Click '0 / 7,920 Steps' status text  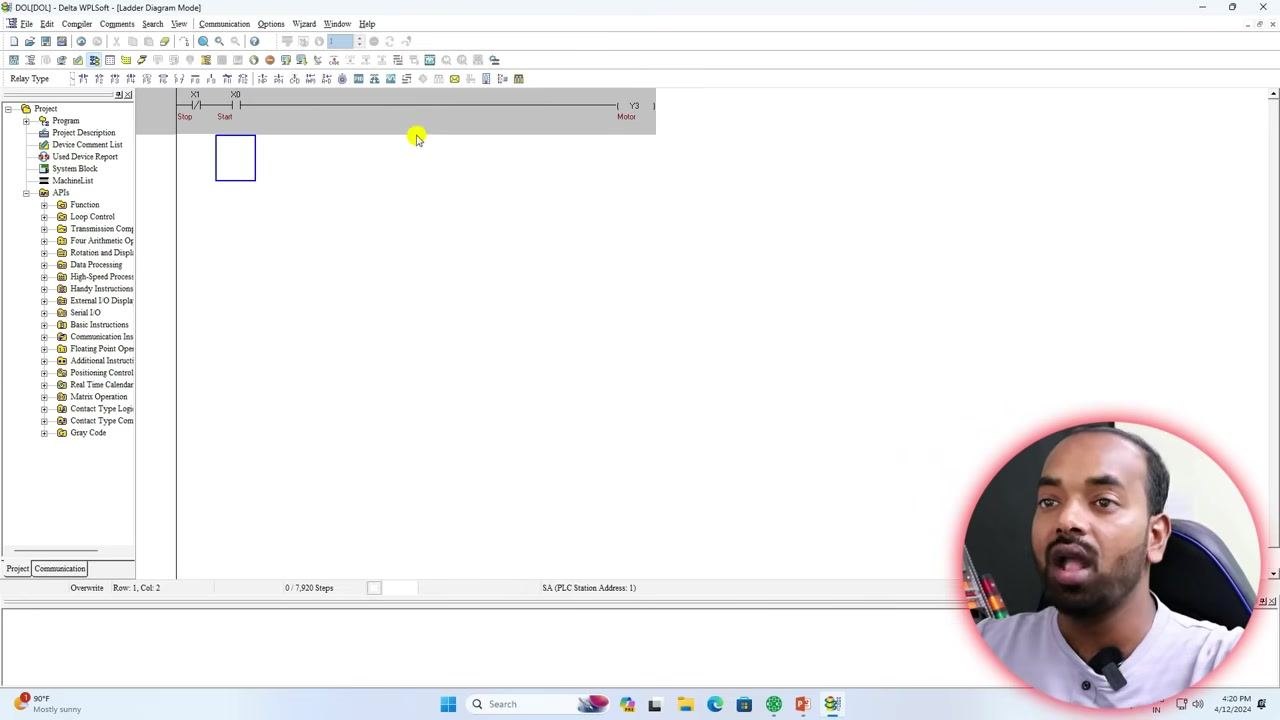[x=309, y=588]
